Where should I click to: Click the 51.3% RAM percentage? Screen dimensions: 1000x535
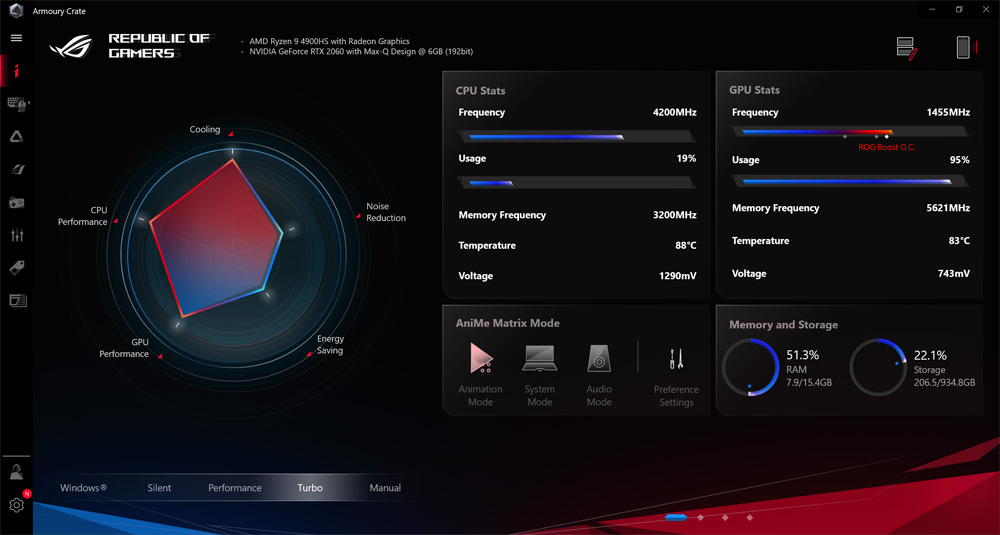[x=803, y=355]
